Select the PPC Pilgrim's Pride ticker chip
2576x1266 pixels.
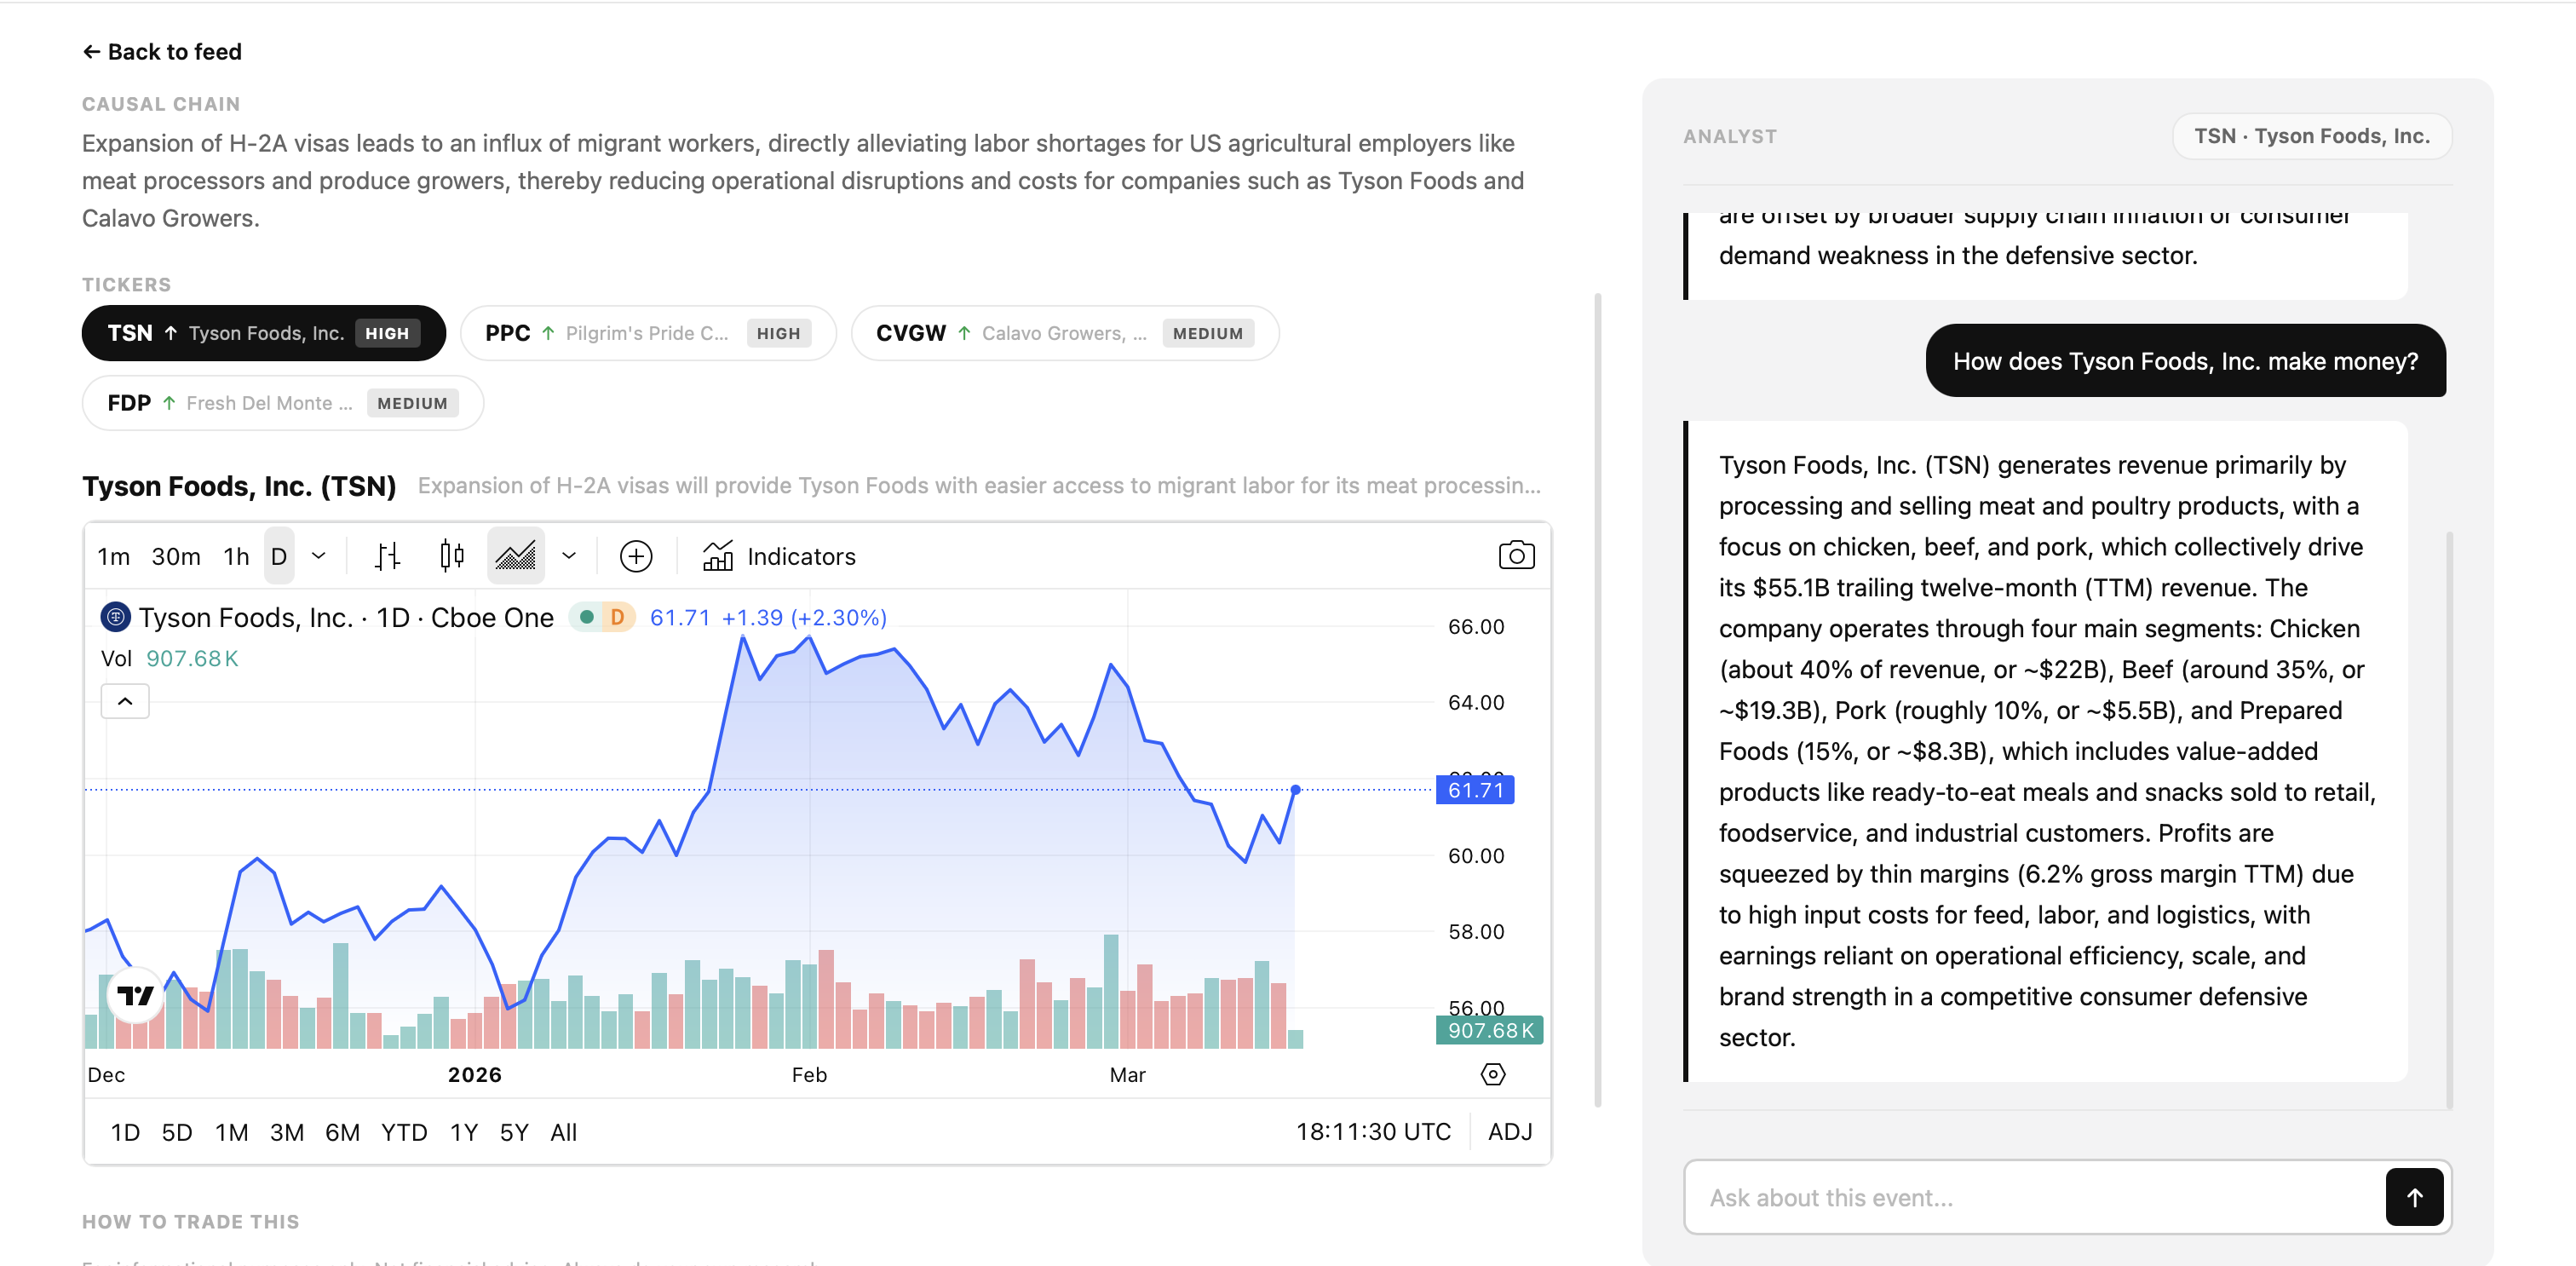(x=647, y=333)
